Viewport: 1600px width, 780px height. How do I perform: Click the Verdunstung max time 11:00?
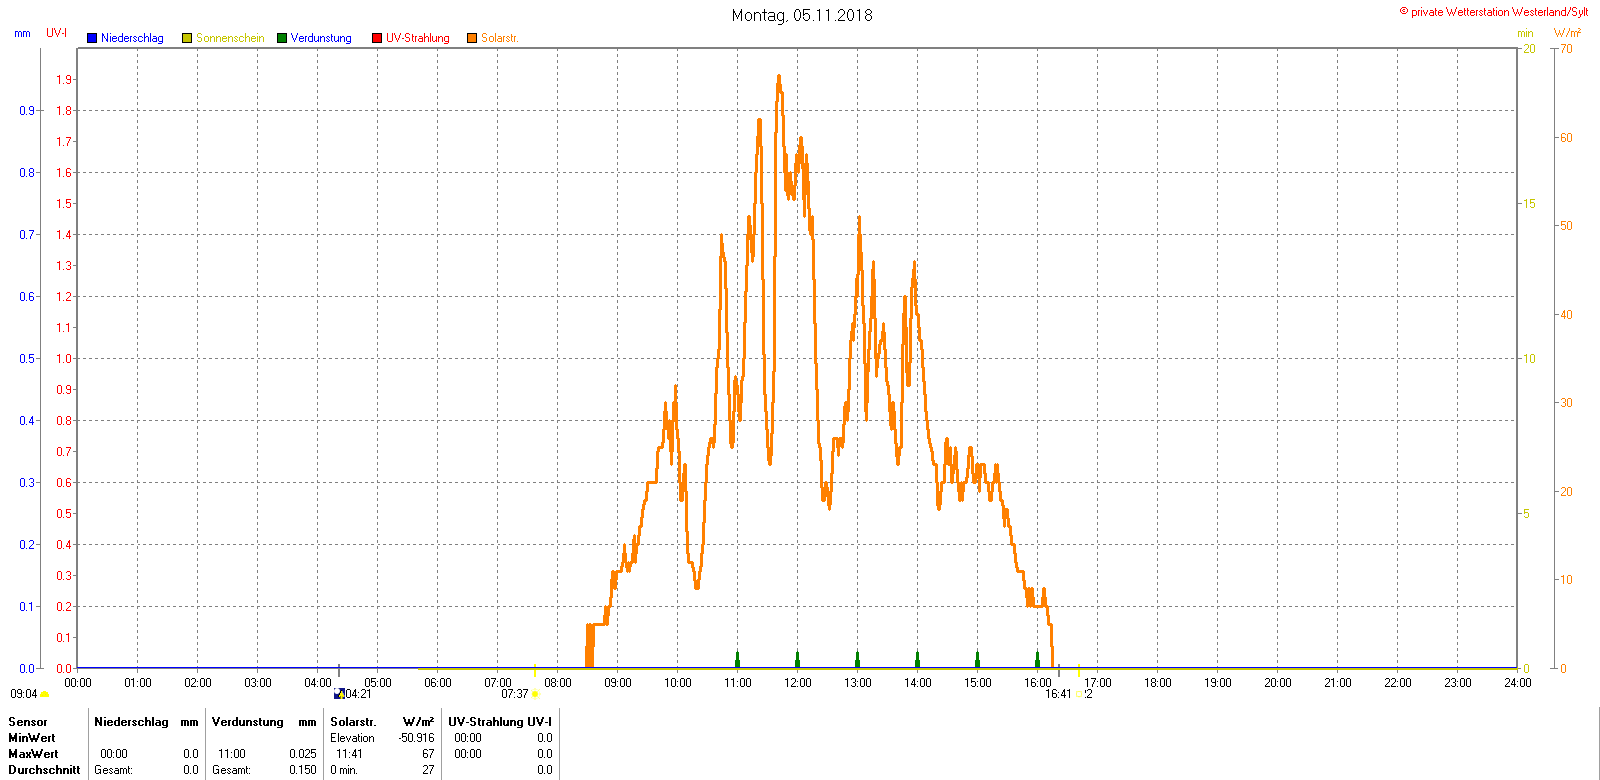click(x=232, y=754)
